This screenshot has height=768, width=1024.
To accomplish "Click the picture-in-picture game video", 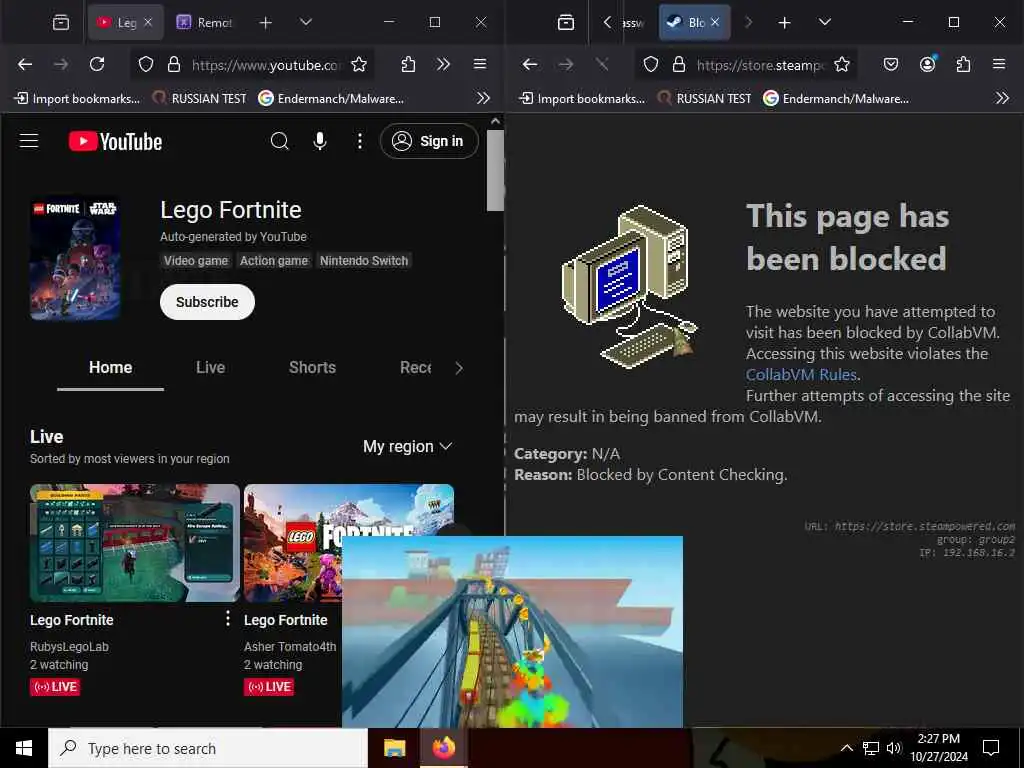I will coord(513,632).
